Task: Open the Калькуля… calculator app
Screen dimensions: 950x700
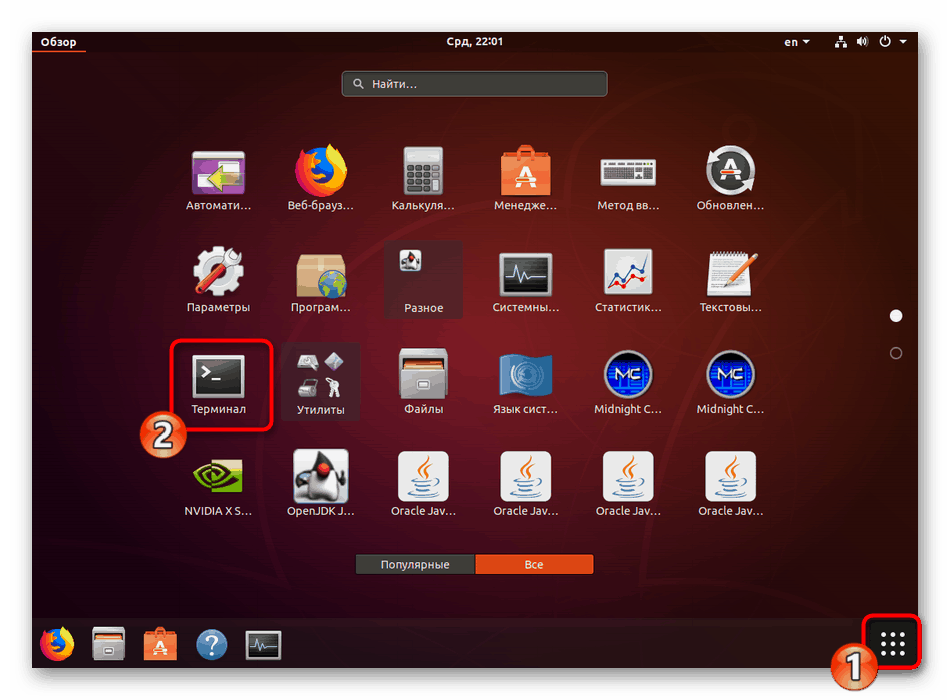Action: [423, 179]
